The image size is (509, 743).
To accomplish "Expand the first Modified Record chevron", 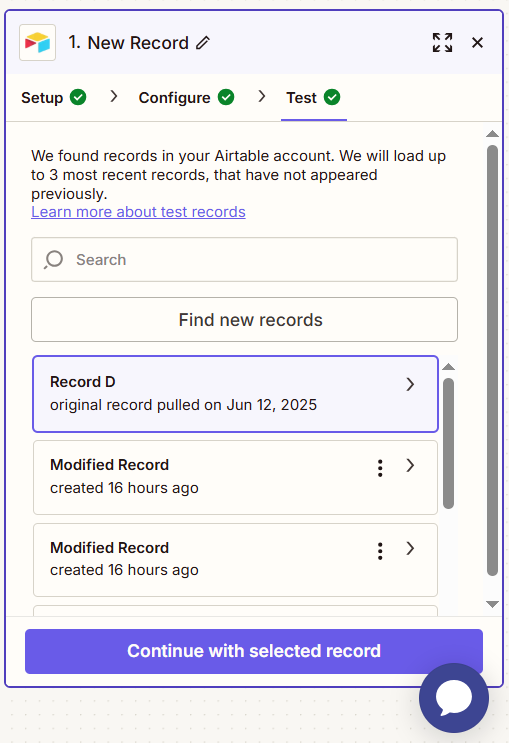I will 410,466.
